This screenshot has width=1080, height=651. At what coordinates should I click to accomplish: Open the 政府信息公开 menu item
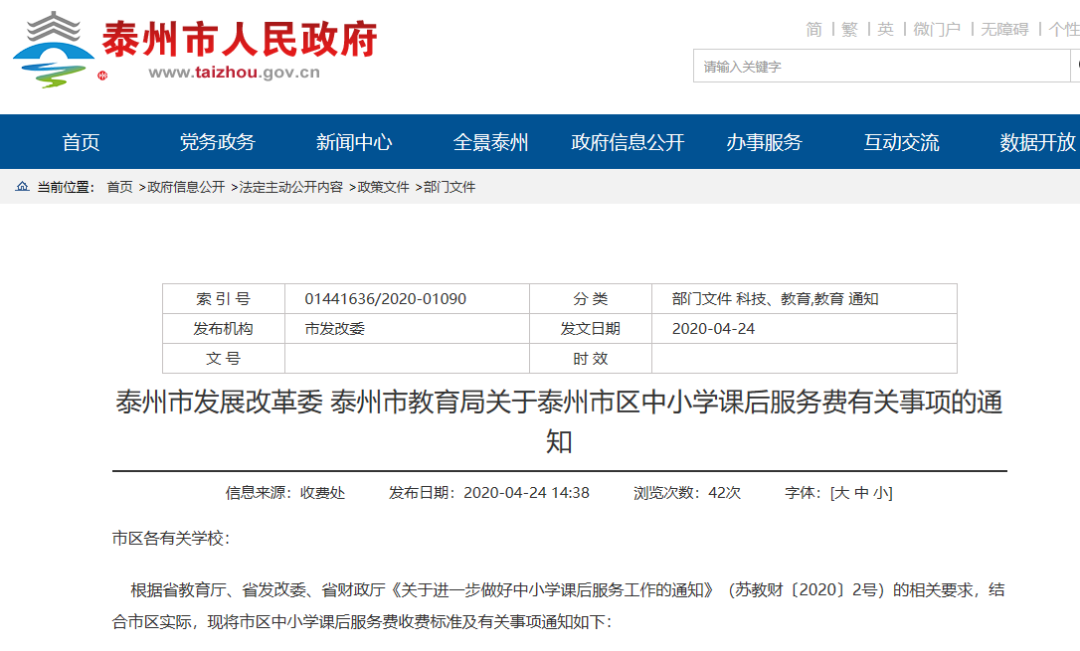[x=627, y=142]
